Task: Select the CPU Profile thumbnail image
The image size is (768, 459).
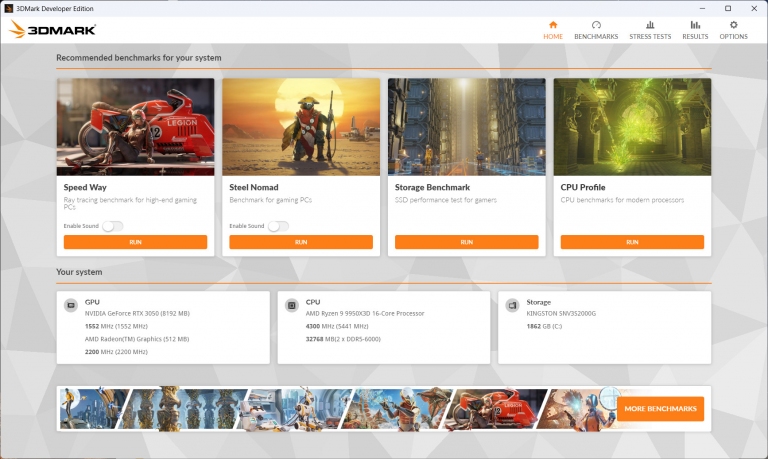Action: [632, 127]
